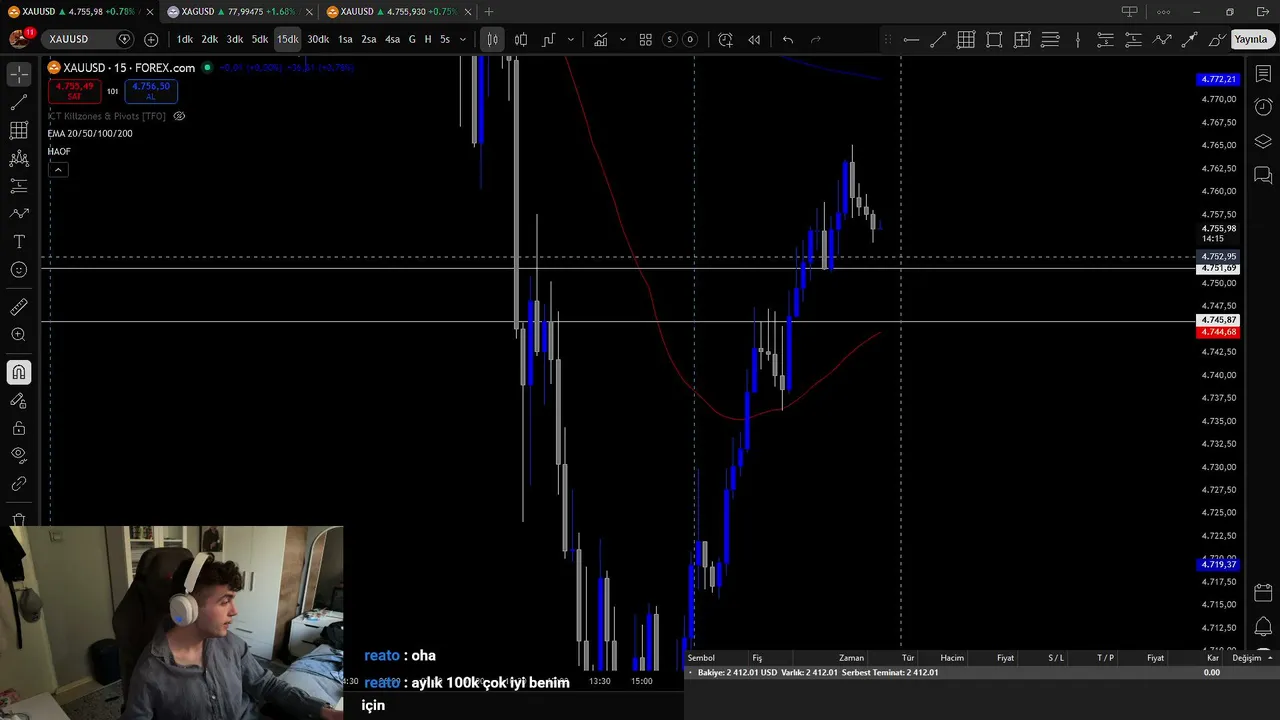Open the chat panel in right sidebar
This screenshot has height=720, width=1280.
tap(1263, 176)
